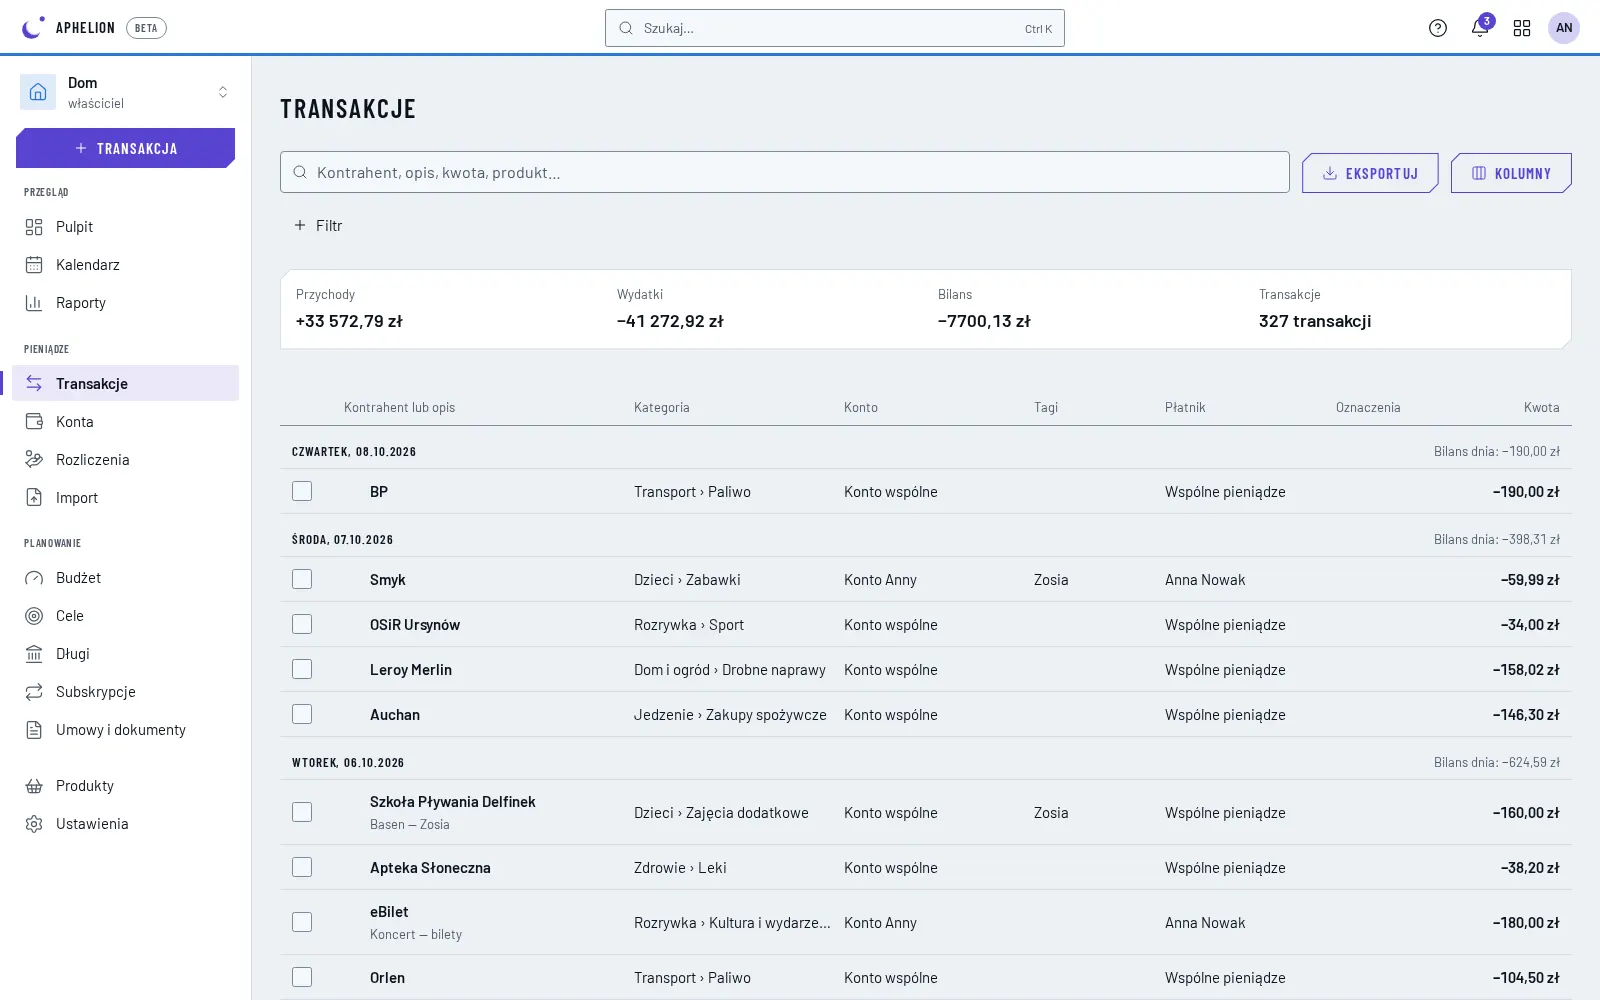Click the Cele target icon
The height and width of the screenshot is (1000, 1600).
(x=34, y=616)
